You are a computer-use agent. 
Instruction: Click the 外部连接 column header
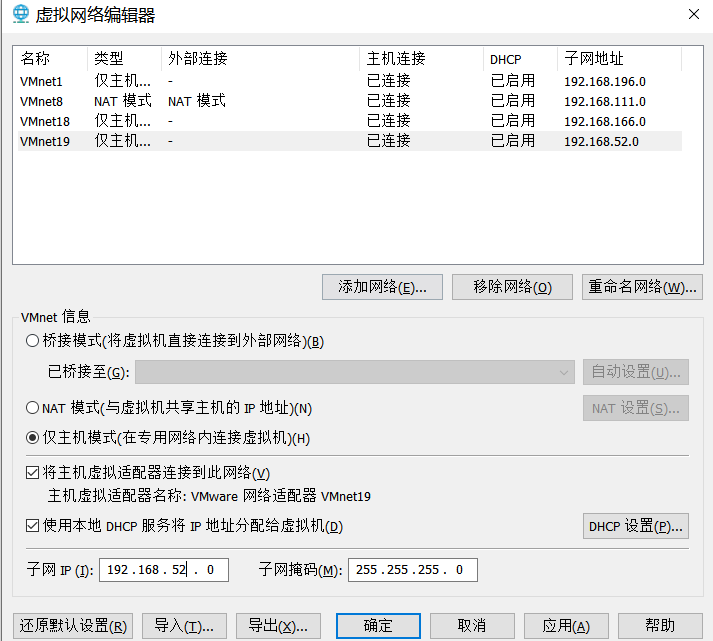tap(261, 59)
